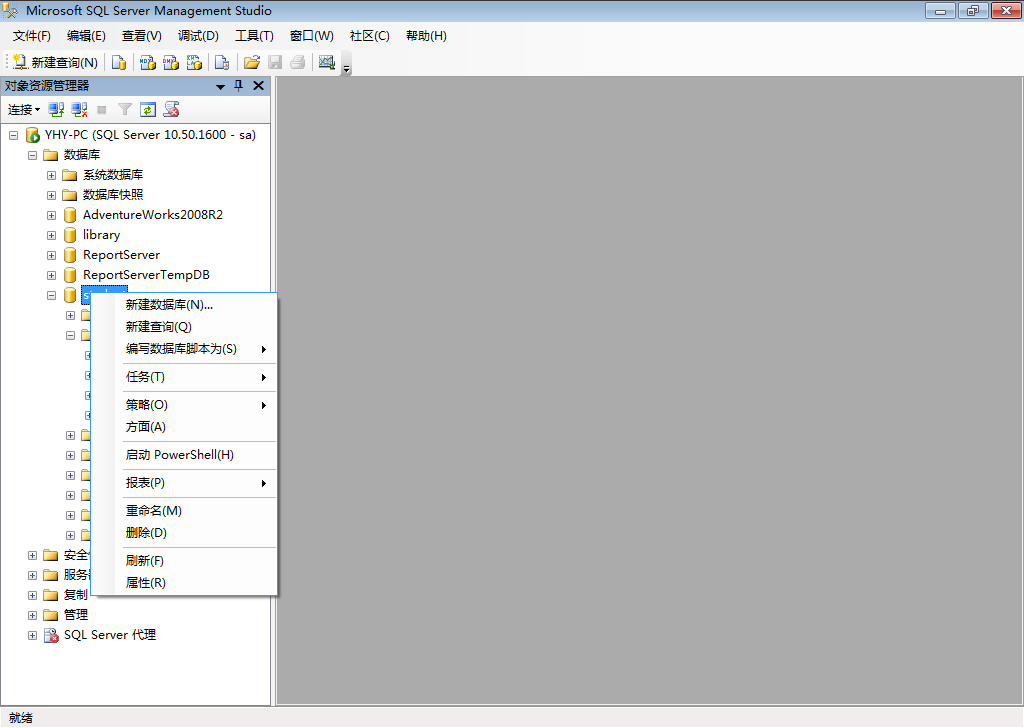Expand the library database node
This screenshot has height=728, width=1024.
tap(51, 235)
